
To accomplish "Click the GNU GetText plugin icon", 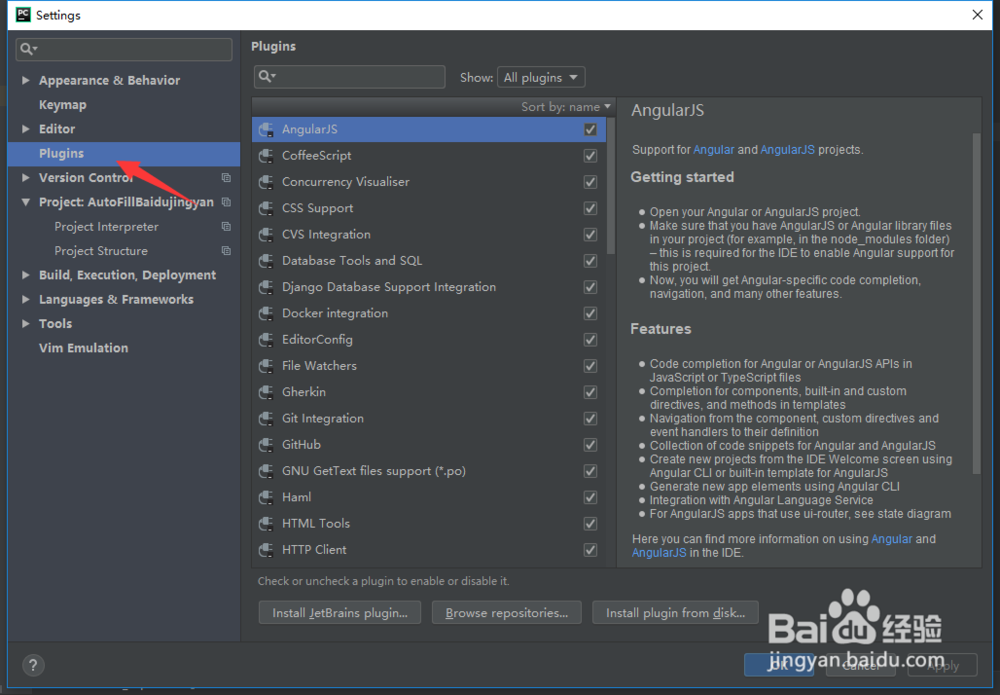I will tap(266, 471).
